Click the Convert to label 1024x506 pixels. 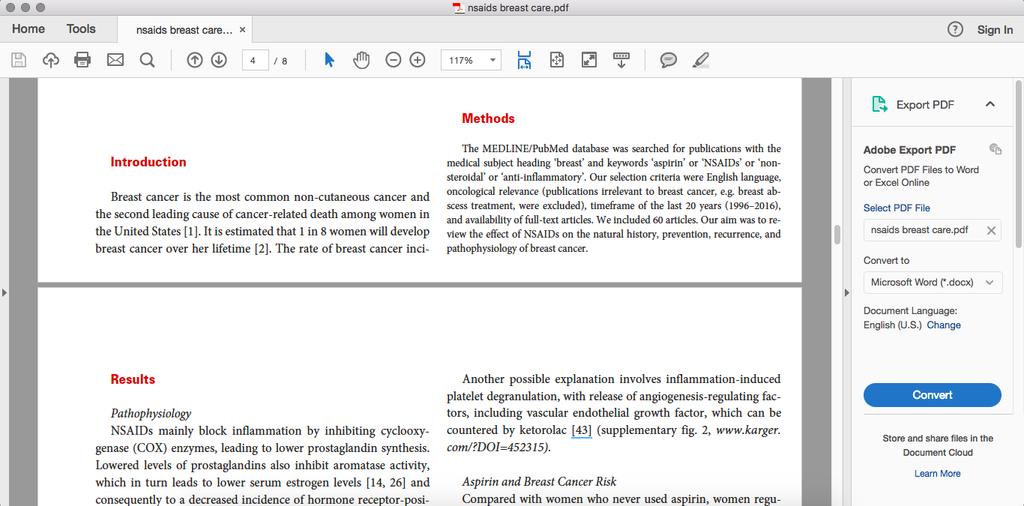coord(886,260)
